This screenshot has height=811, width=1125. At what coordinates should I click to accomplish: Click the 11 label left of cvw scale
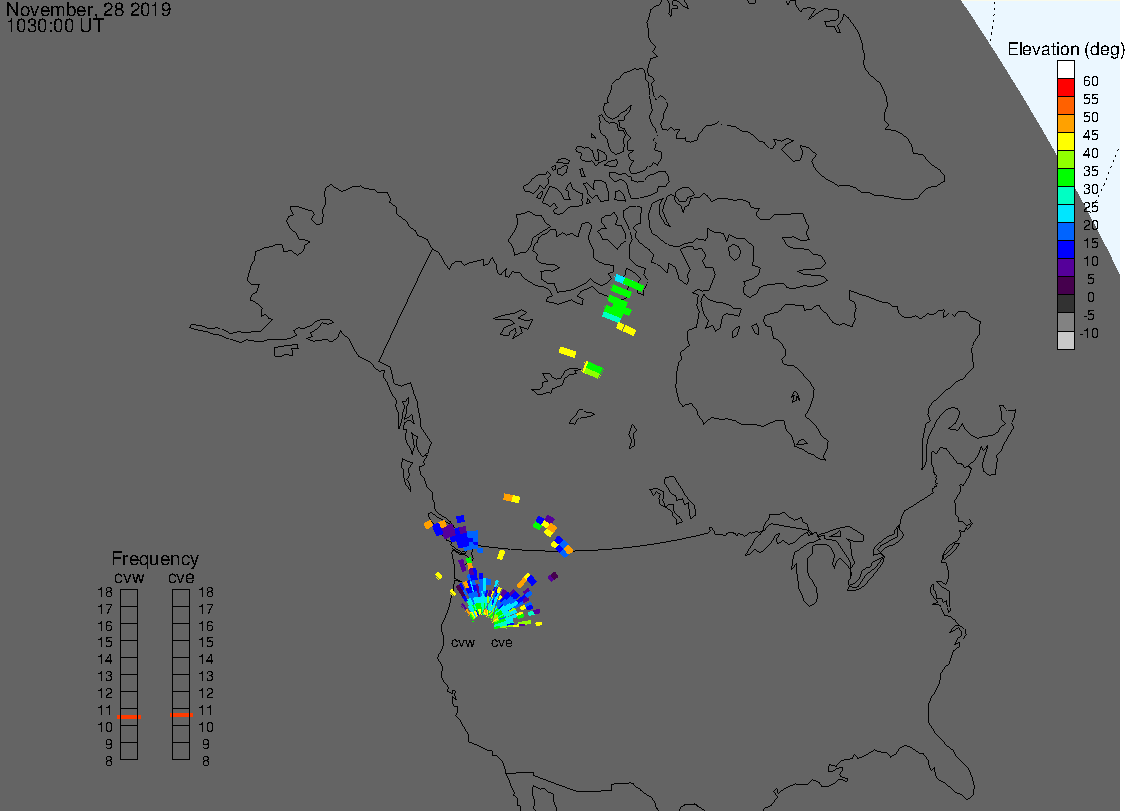coord(105,711)
